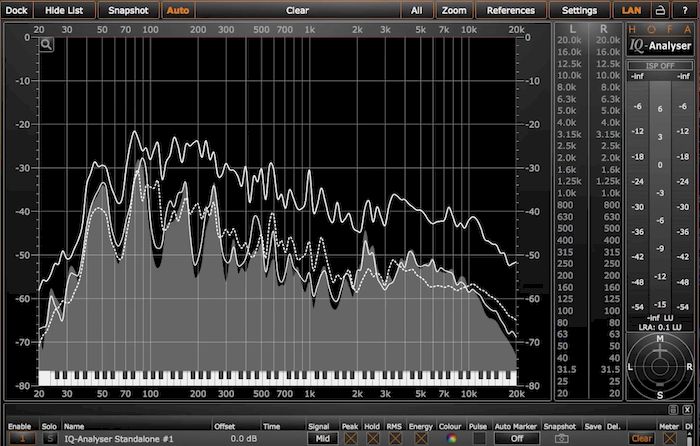The image size is (700, 446).
Task: Toggle ISP OFF indicator
Action: click(660, 66)
